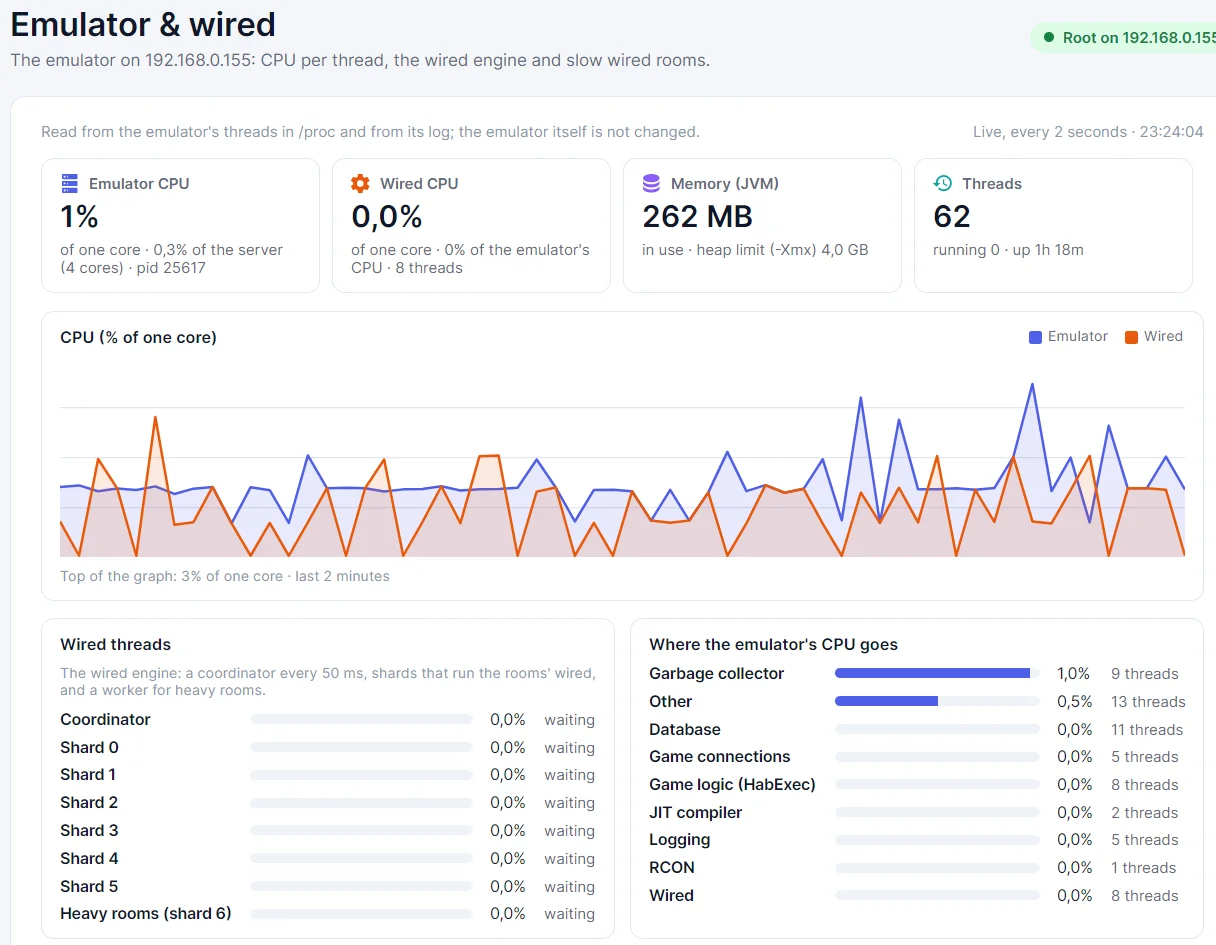
Task: Click the 13 threads count
Action: (x=1149, y=702)
